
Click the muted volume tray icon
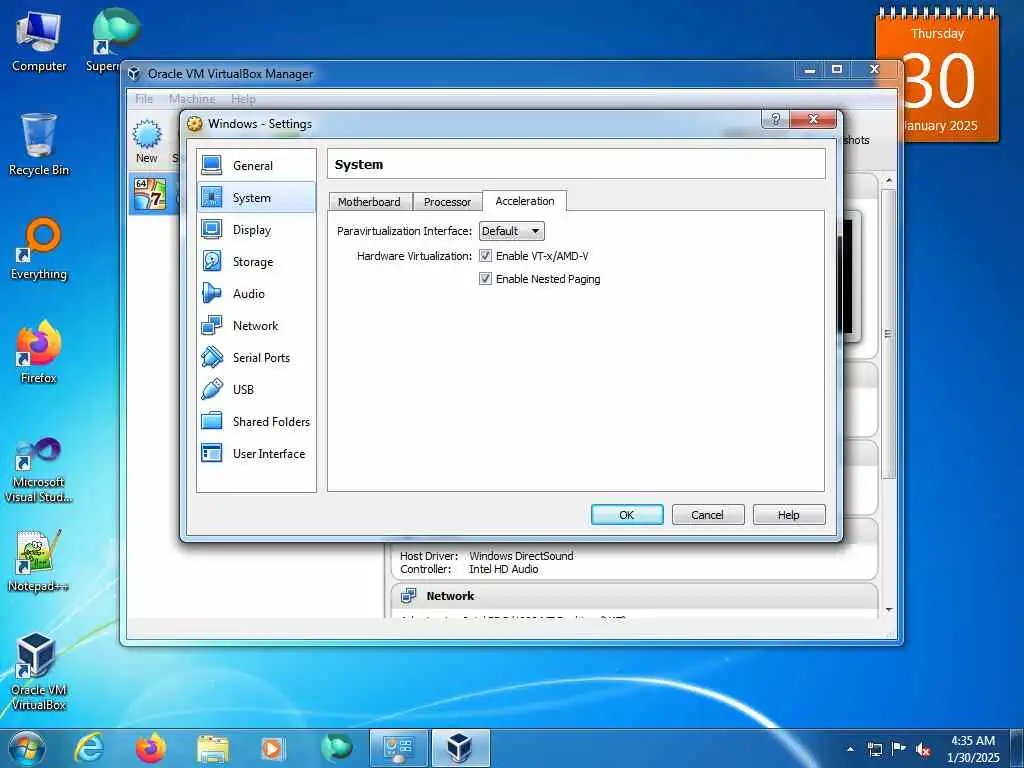[923, 750]
